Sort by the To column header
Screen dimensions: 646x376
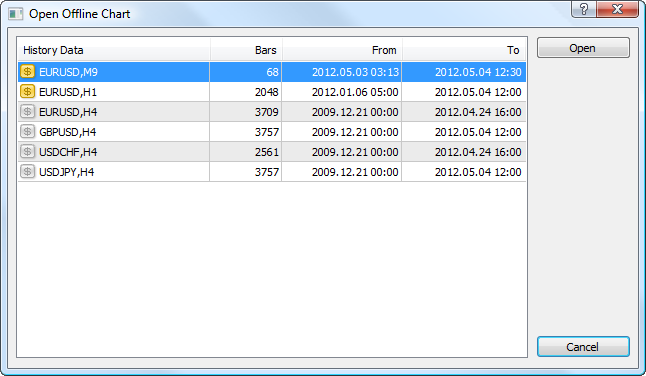pyautogui.click(x=464, y=50)
